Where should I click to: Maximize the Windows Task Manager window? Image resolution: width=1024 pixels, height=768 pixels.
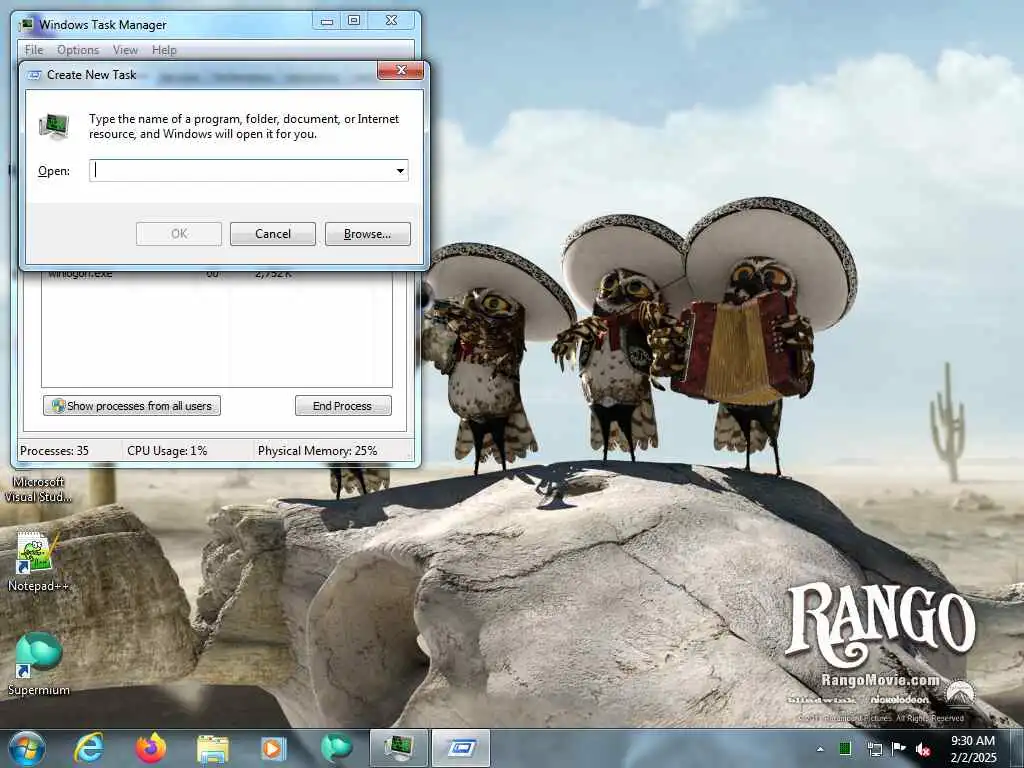coord(353,21)
